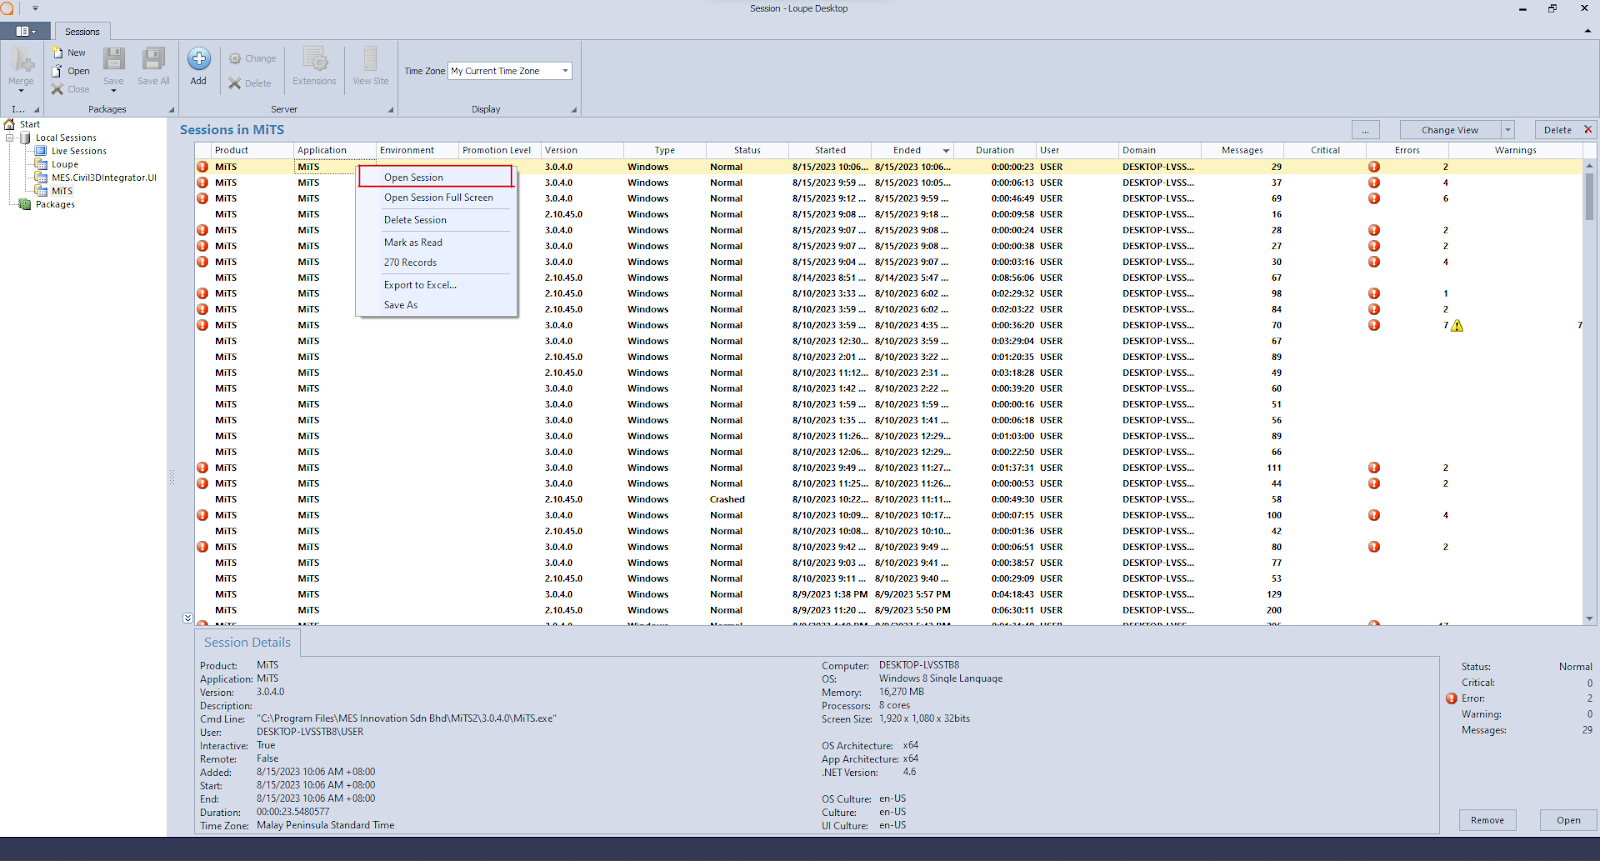
Task: Click the Errors column icon for the 0:00:06:51 session
Action: [1374, 547]
